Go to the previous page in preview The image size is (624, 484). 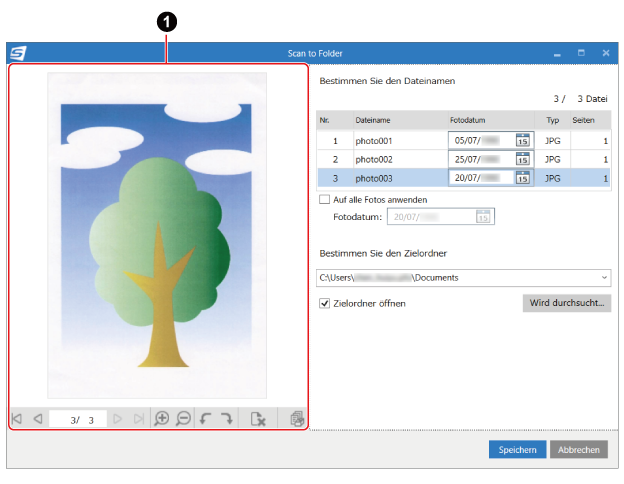coord(38,419)
